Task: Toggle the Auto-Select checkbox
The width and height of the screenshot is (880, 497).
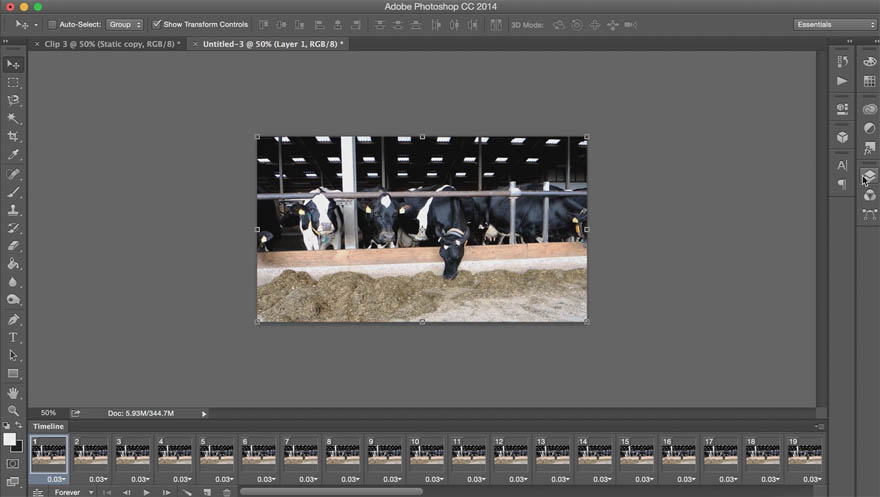Action: click(52, 24)
